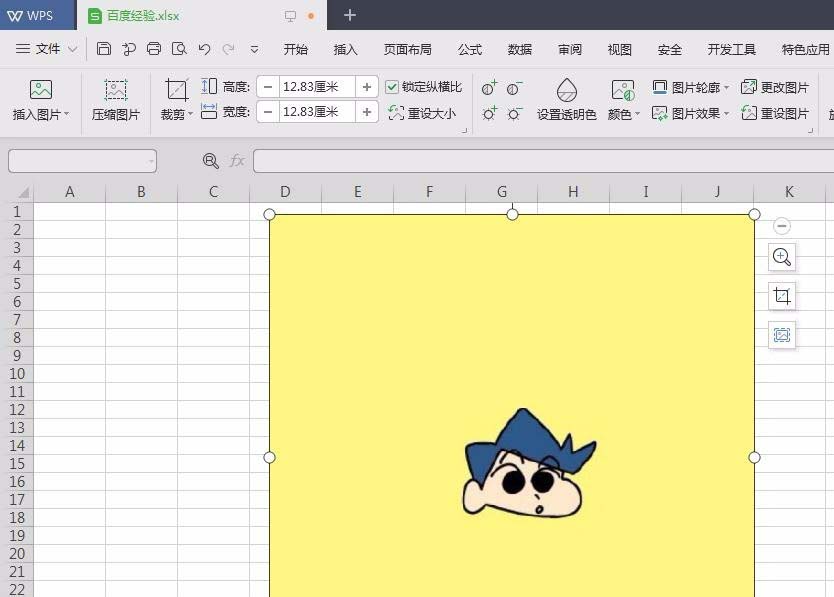Click Reset Size (重设大小)
This screenshot has height=597, width=834.
coord(422,113)
